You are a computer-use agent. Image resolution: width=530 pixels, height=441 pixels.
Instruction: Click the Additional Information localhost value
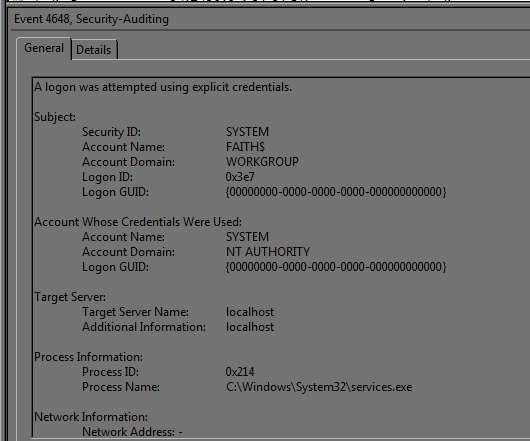click(250, 327)
